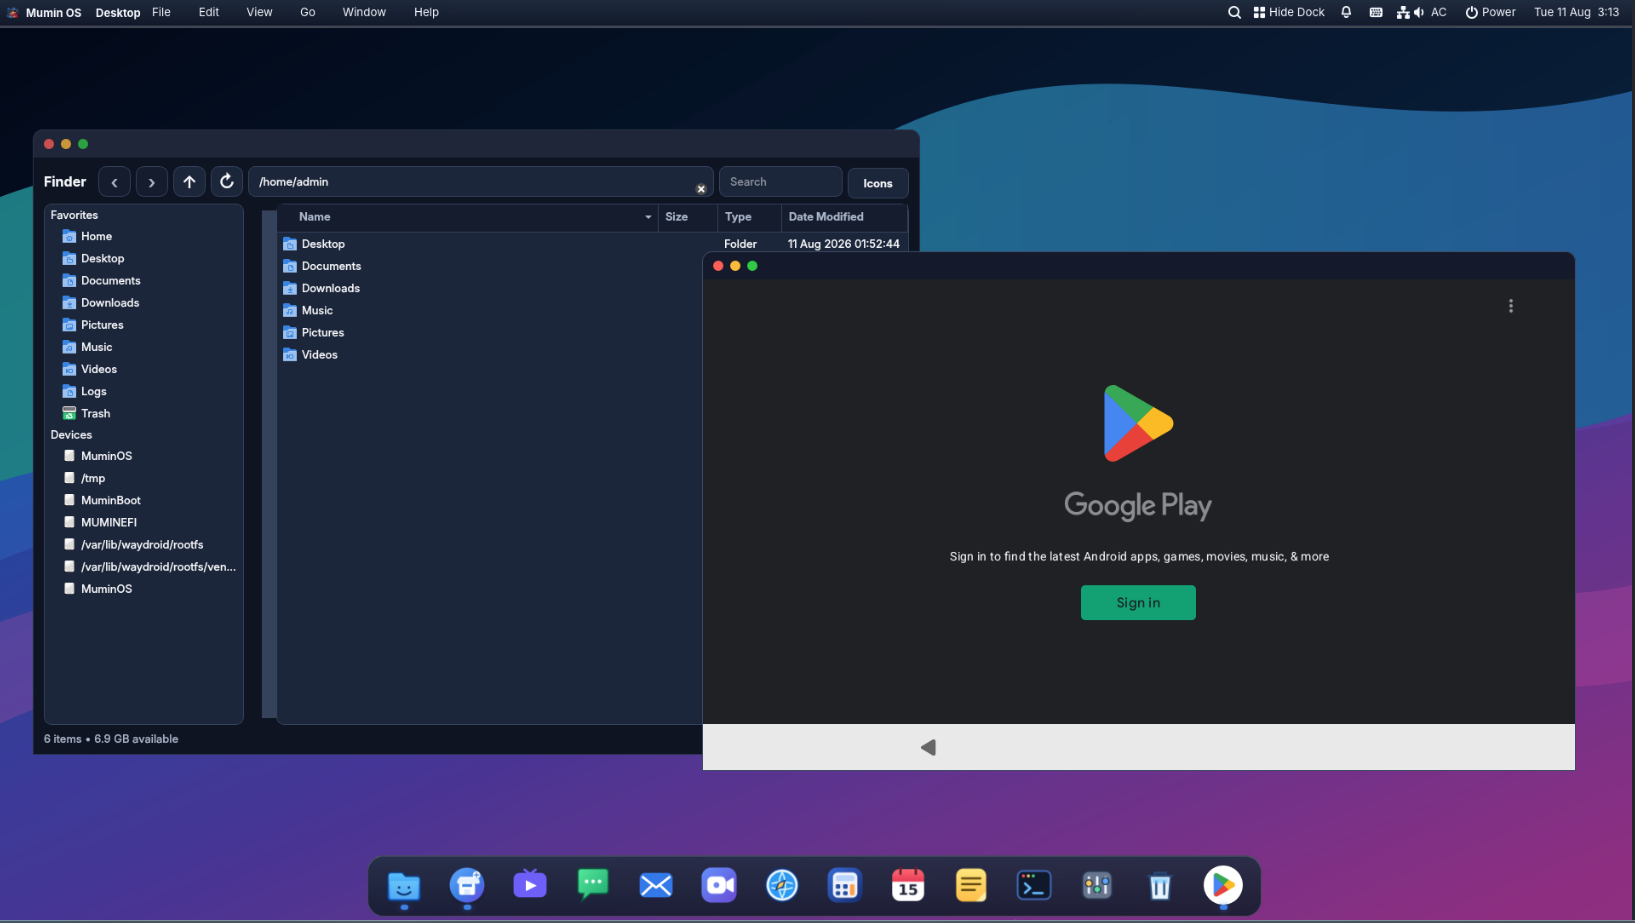The image size is (1635, 923).
Task: Open the Help menu
Action: [x=426, y=12]
